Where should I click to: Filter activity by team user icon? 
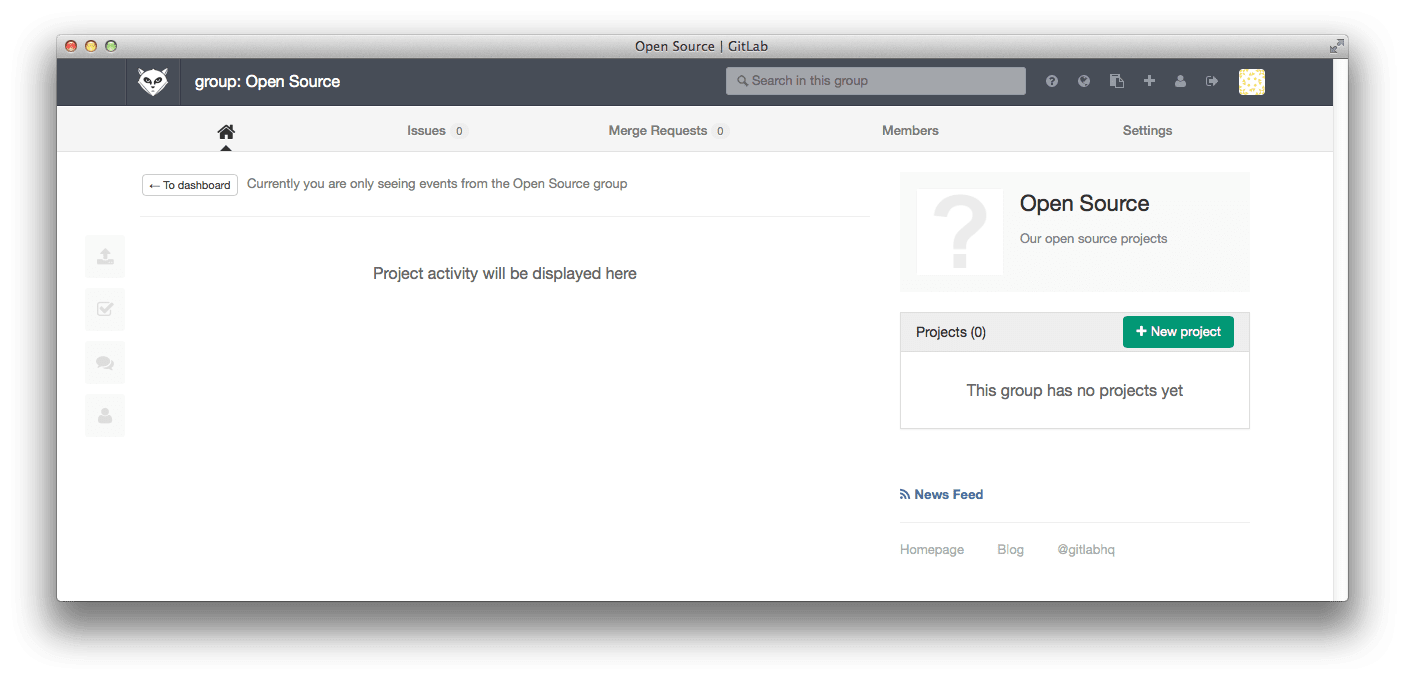(x=105, y=415)
